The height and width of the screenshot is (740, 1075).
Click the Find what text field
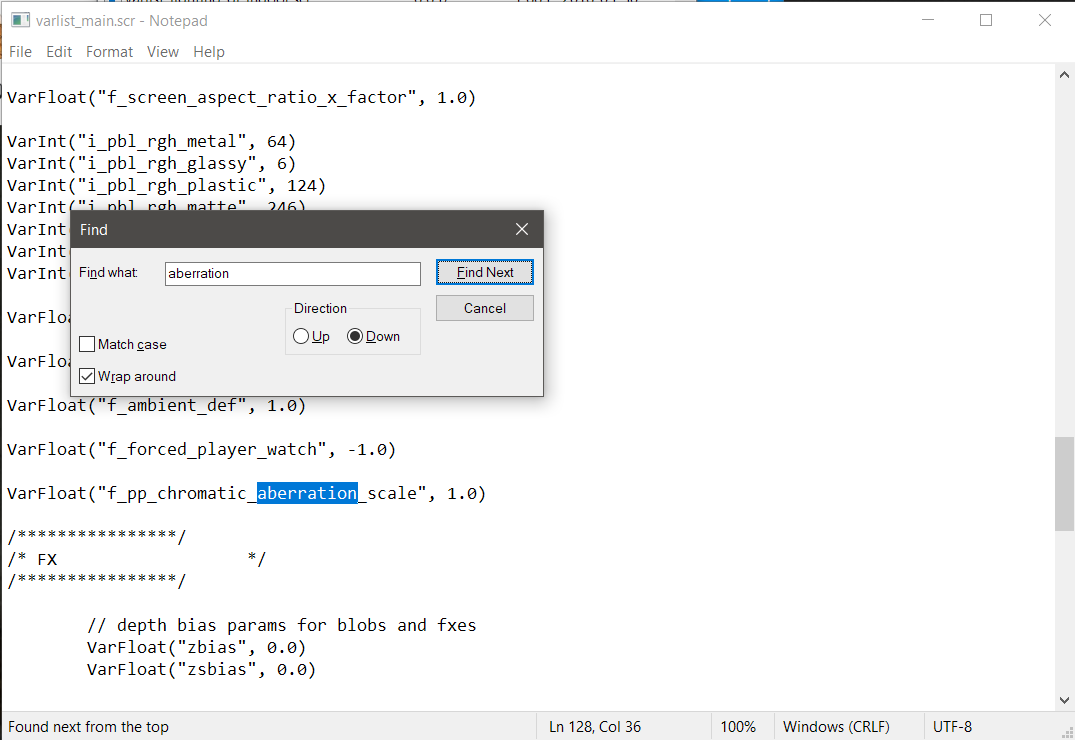[292, 274]
